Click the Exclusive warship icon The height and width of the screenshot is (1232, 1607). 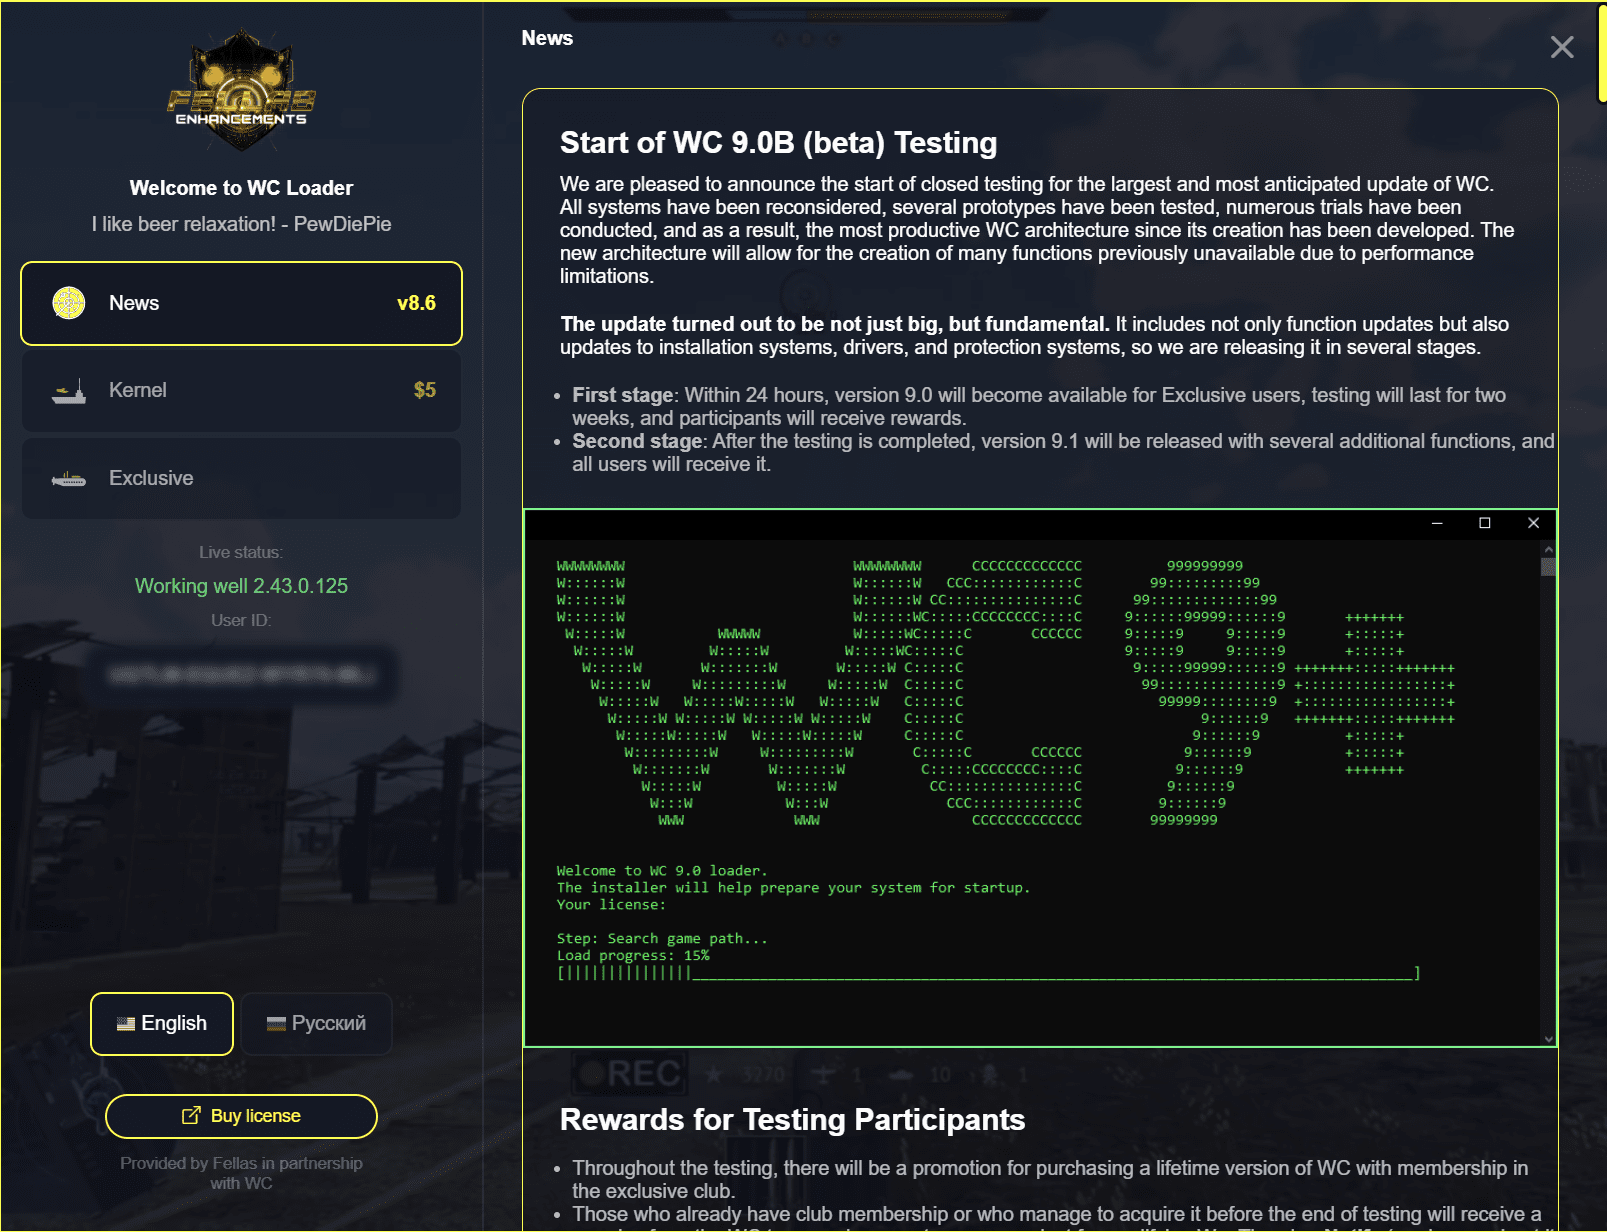coord(69,479)
